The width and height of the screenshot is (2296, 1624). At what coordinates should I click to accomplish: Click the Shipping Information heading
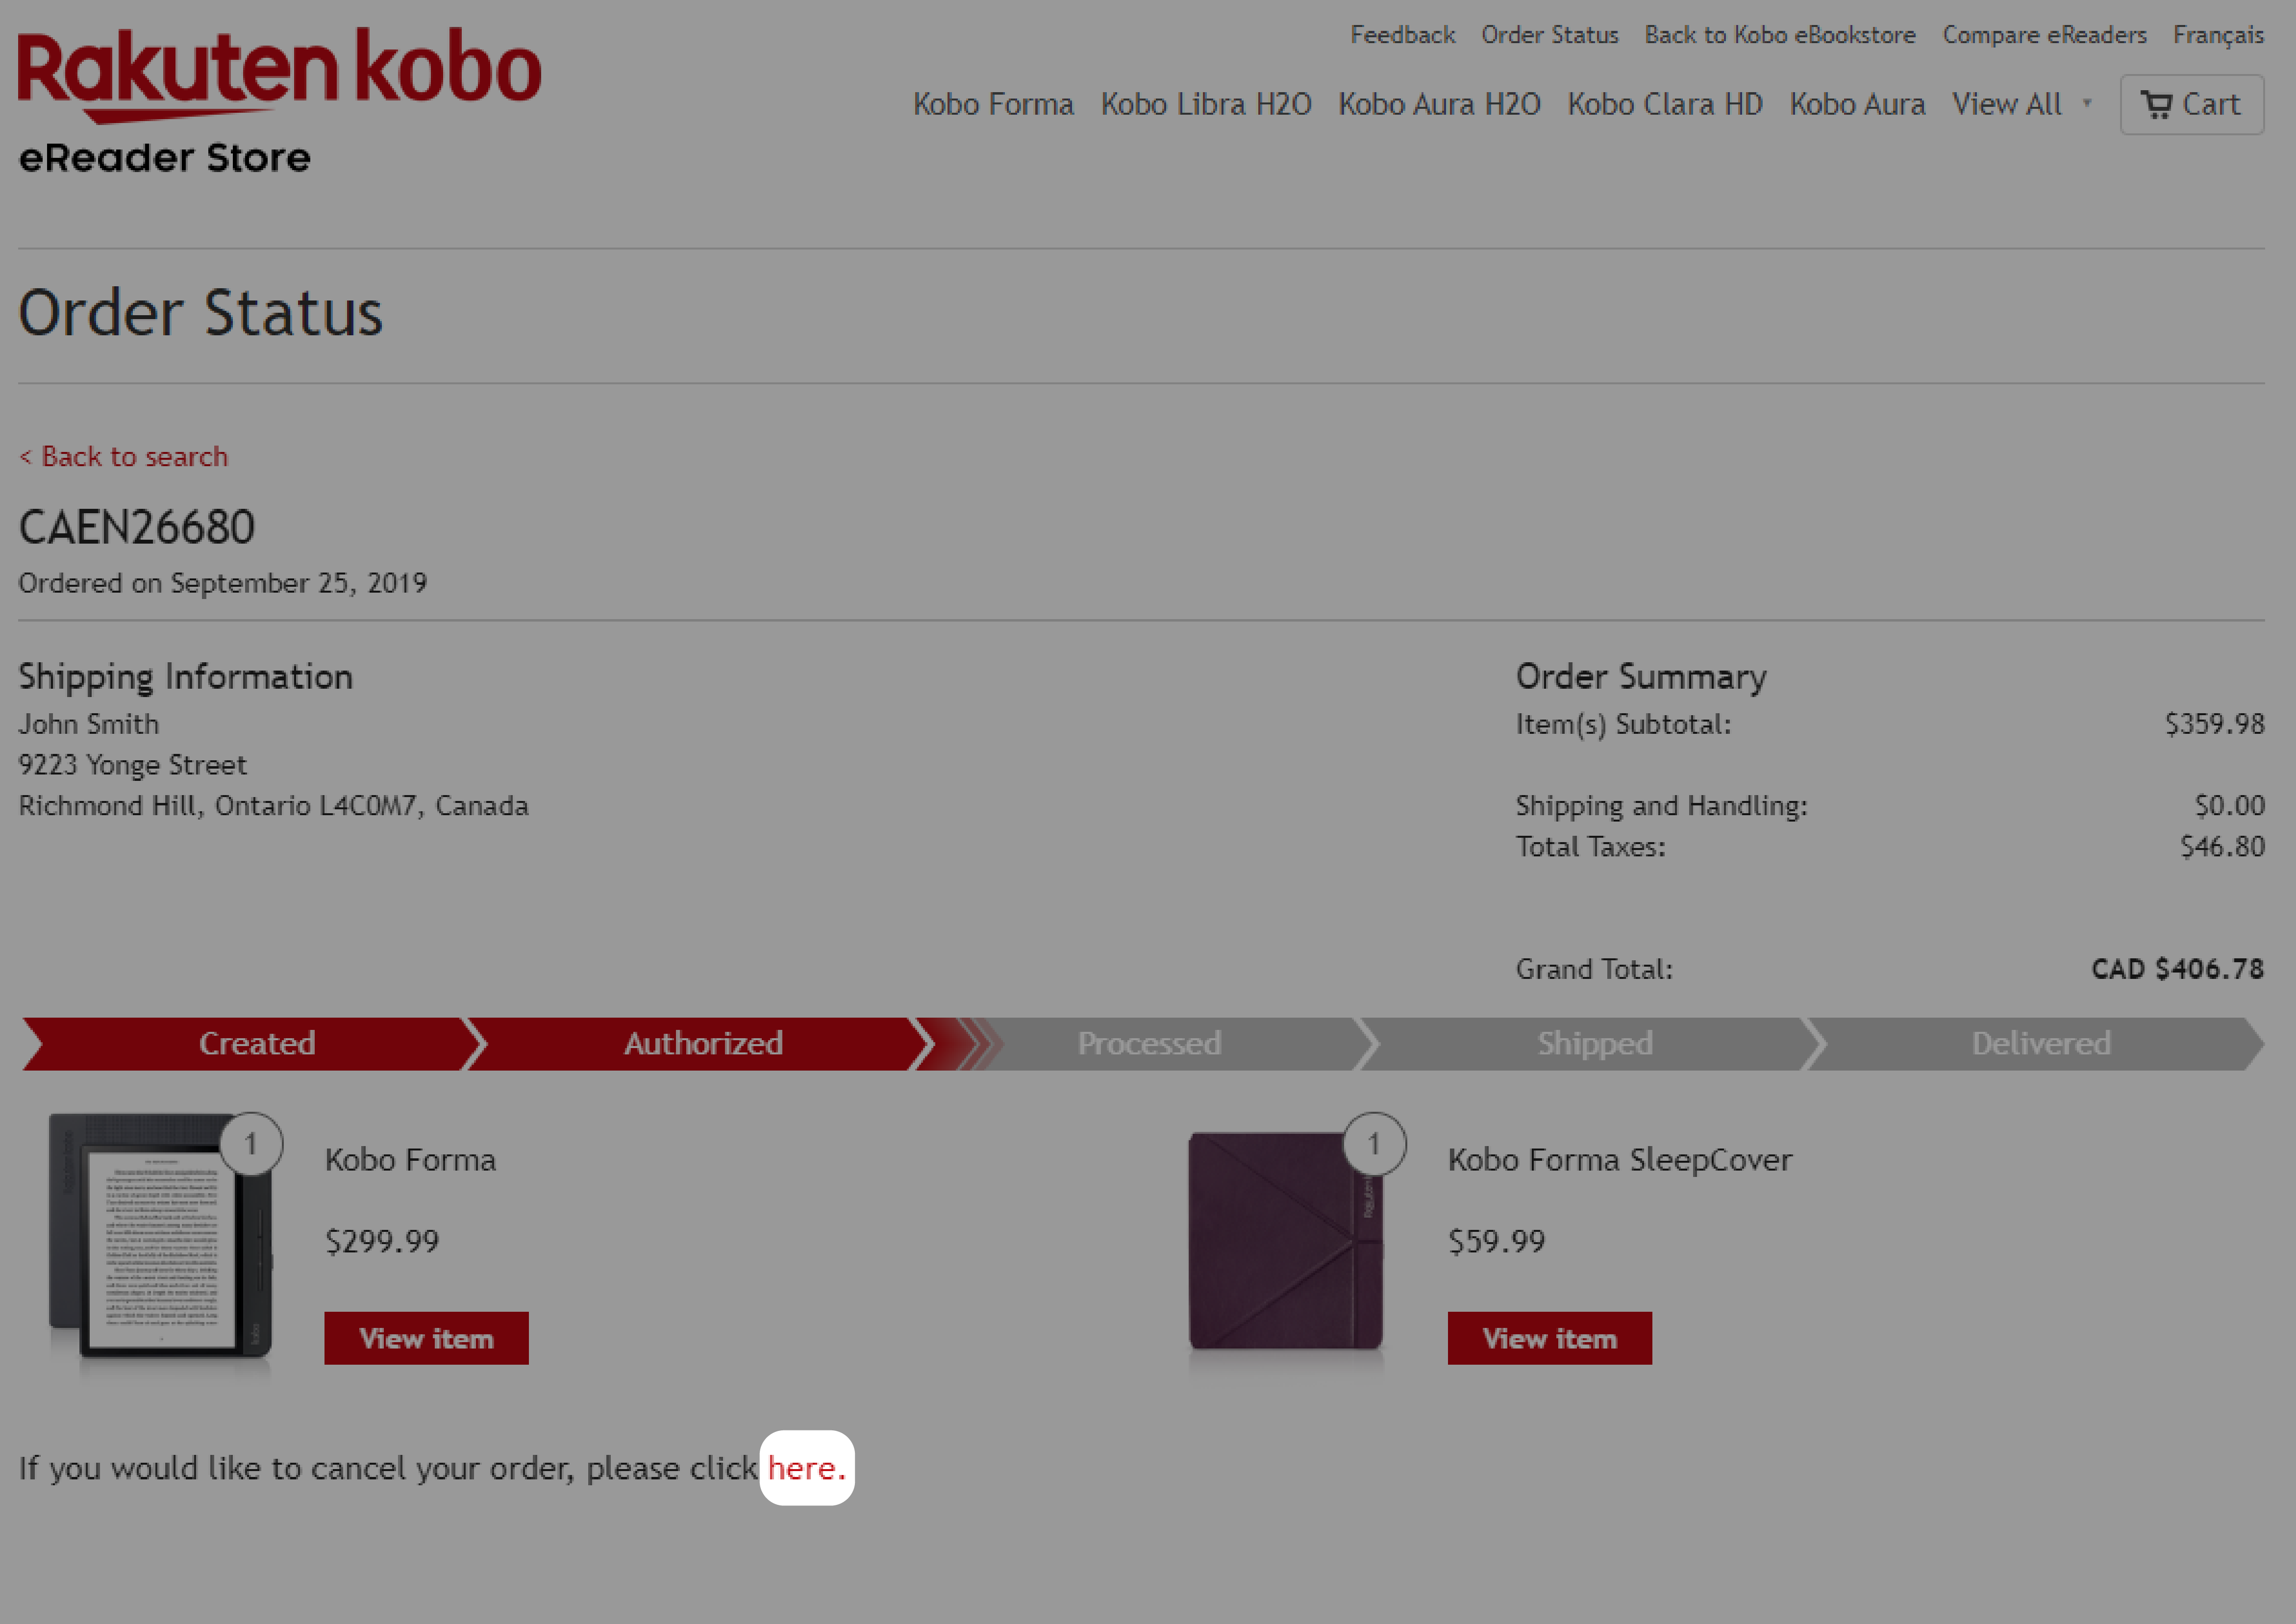pyautogui.click(x=185, y=677)
